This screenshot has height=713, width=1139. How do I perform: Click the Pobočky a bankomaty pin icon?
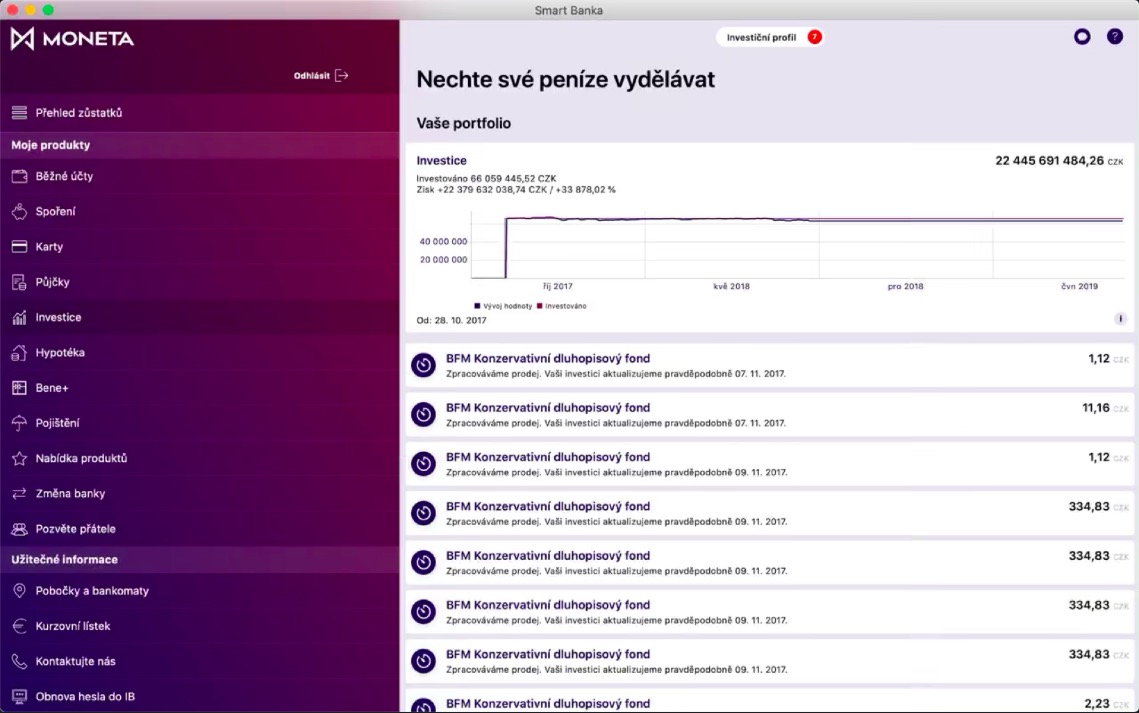(20, 591)
